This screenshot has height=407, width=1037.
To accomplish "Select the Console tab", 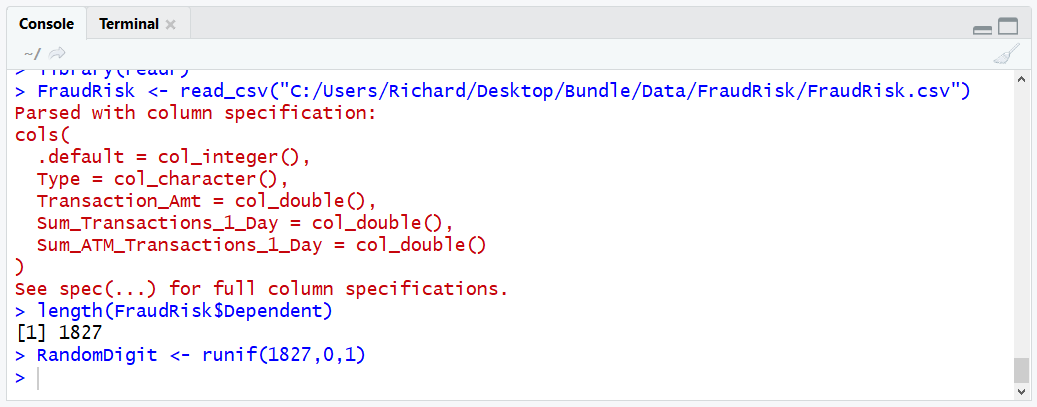I will point(46,24).
